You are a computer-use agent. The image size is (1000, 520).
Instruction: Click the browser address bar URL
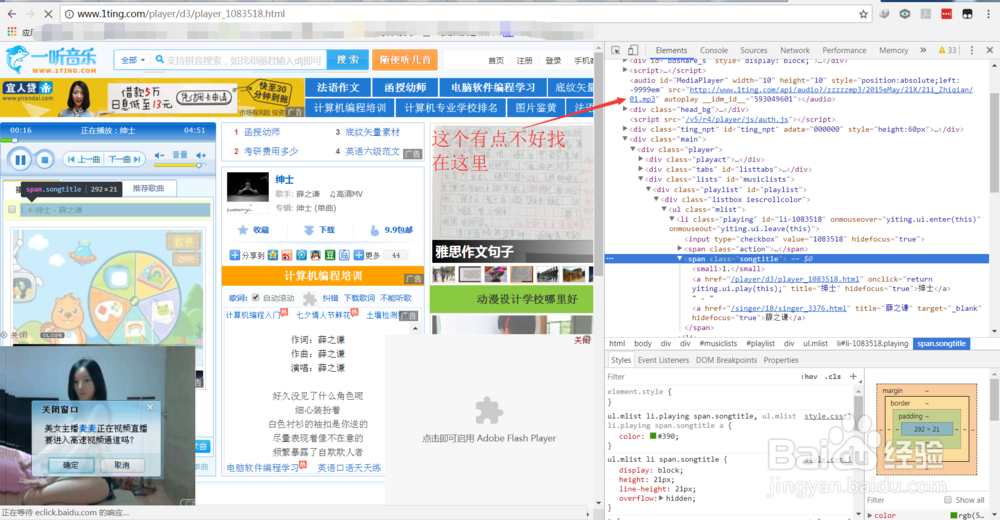coord(181,13)
